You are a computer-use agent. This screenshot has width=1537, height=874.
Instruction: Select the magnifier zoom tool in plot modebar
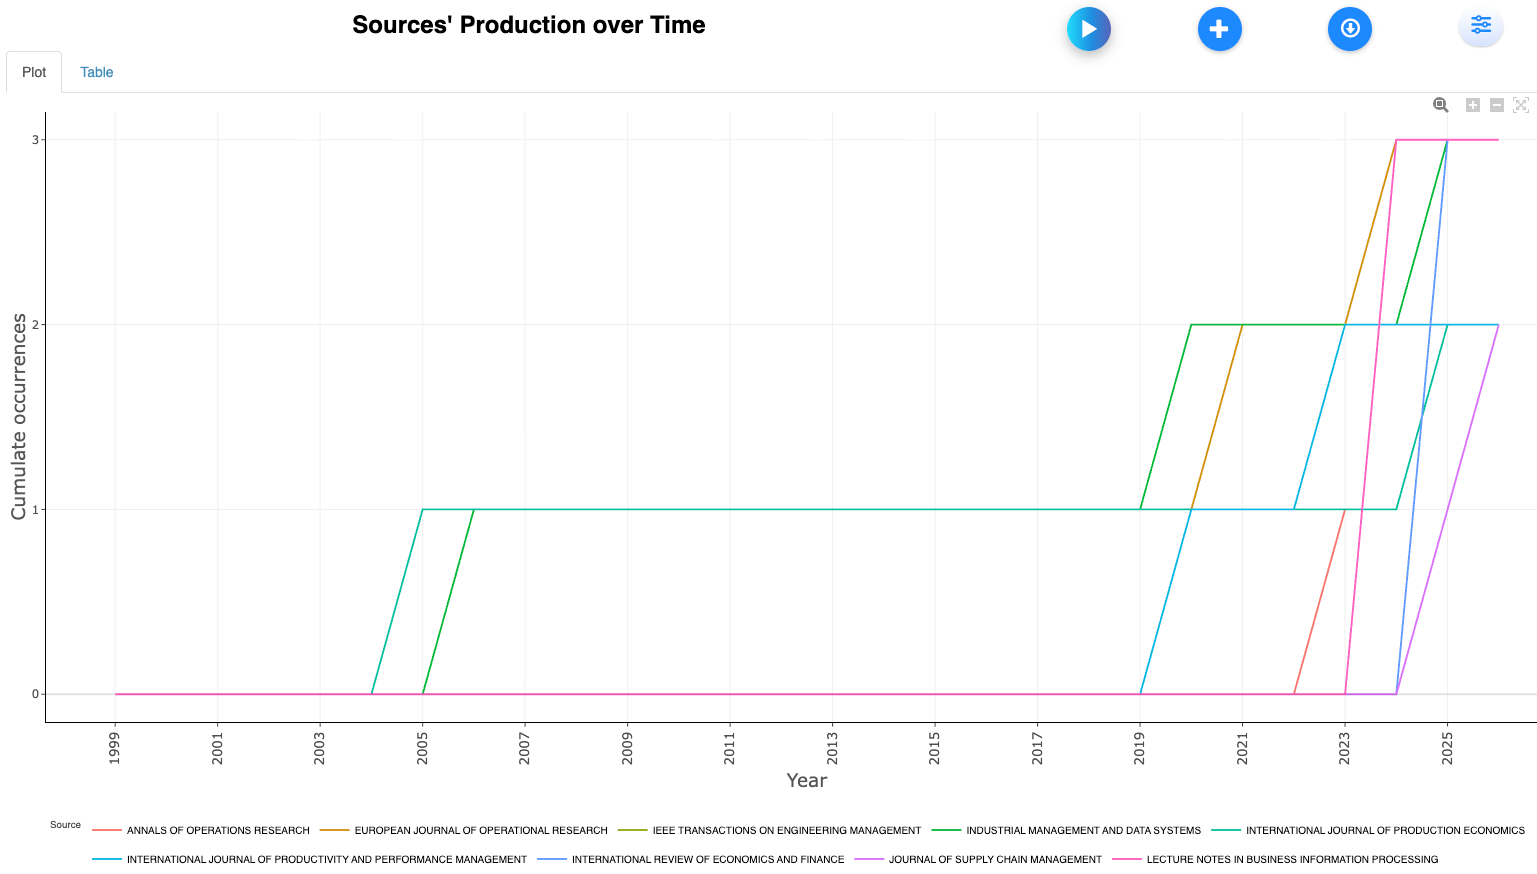tap(1440, 105)
